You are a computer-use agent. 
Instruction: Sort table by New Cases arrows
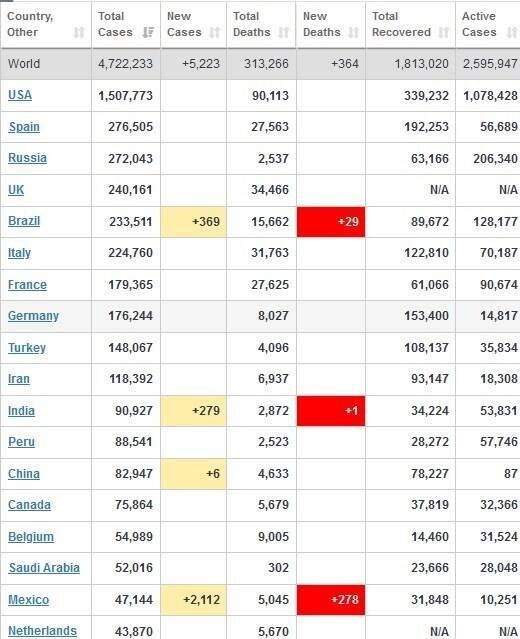point(214,32)
